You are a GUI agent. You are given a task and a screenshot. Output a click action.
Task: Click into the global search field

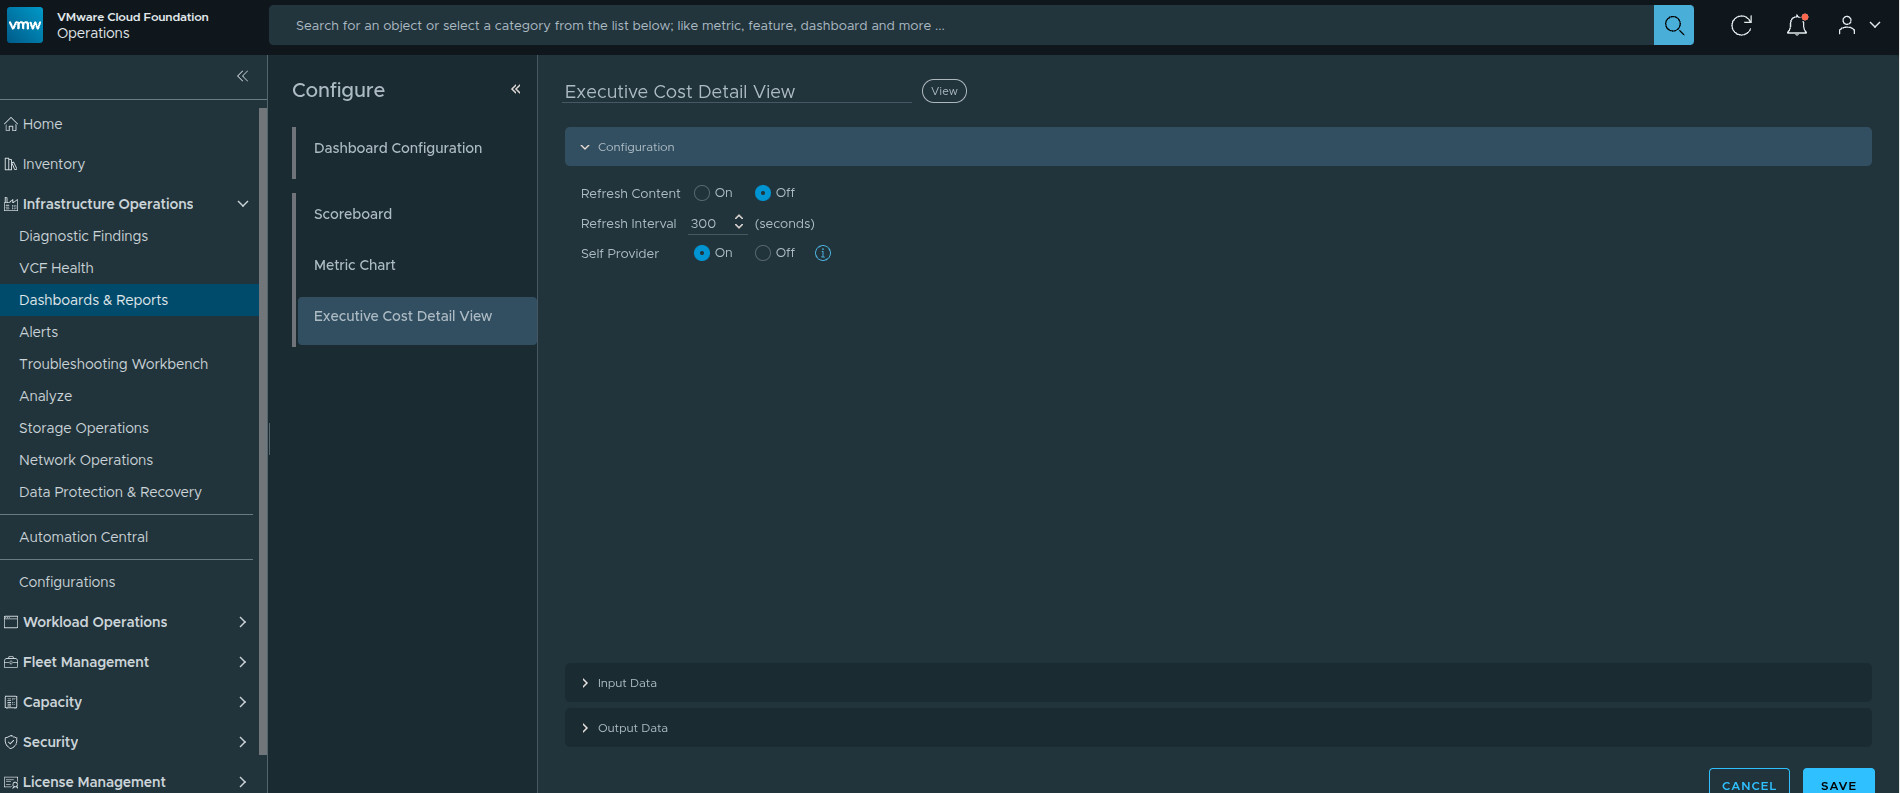[x=961, y=25]
